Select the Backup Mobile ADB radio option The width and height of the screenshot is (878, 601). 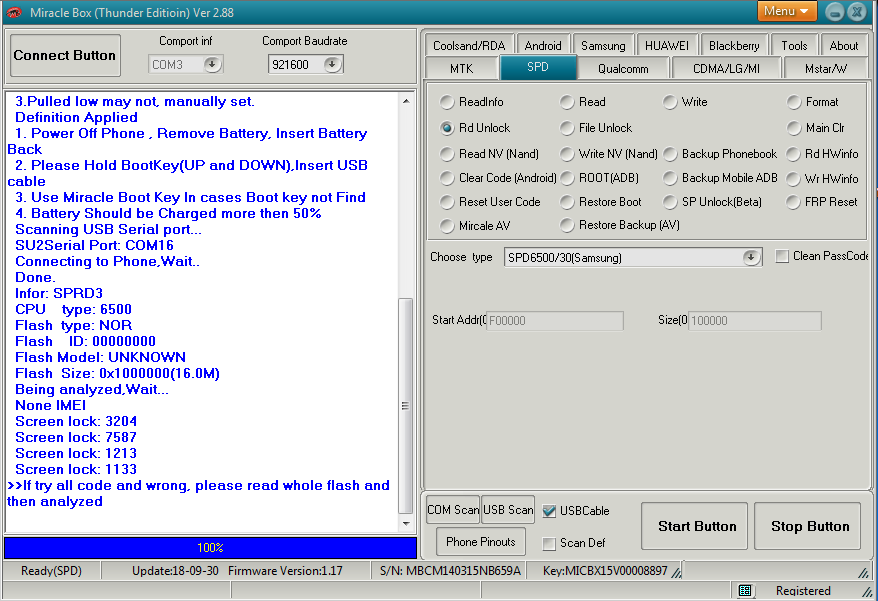[x=720, y=178]
